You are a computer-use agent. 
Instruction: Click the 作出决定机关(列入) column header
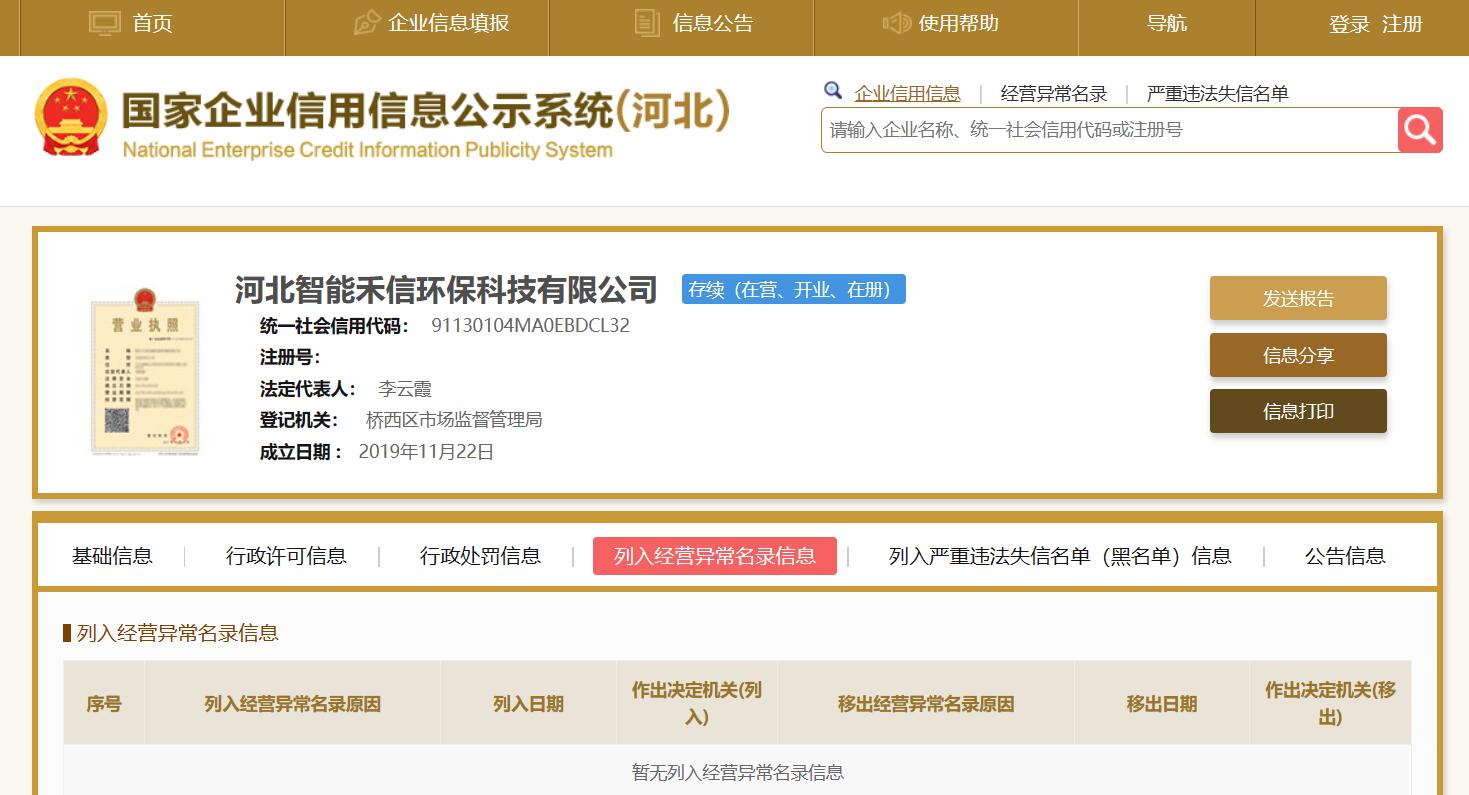[697, 704]
